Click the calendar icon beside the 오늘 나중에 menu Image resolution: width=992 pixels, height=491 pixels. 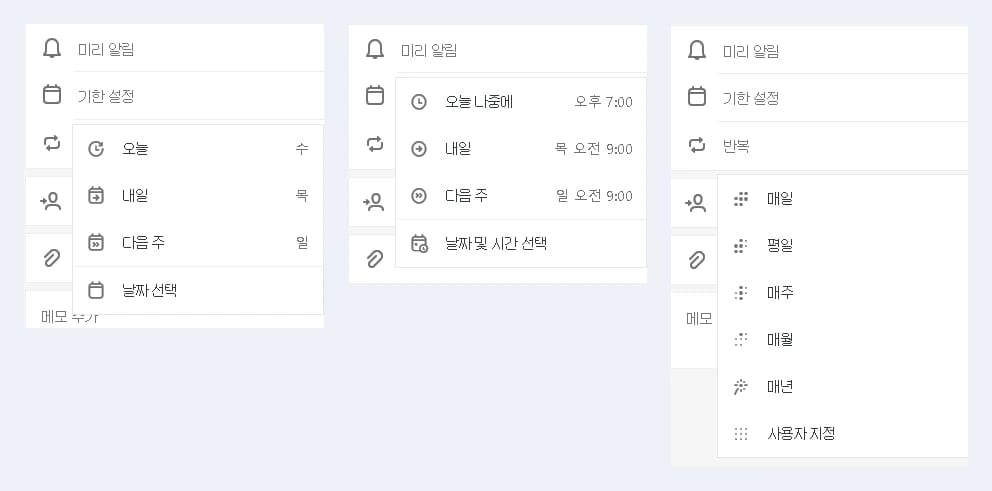tap(375, 96)
